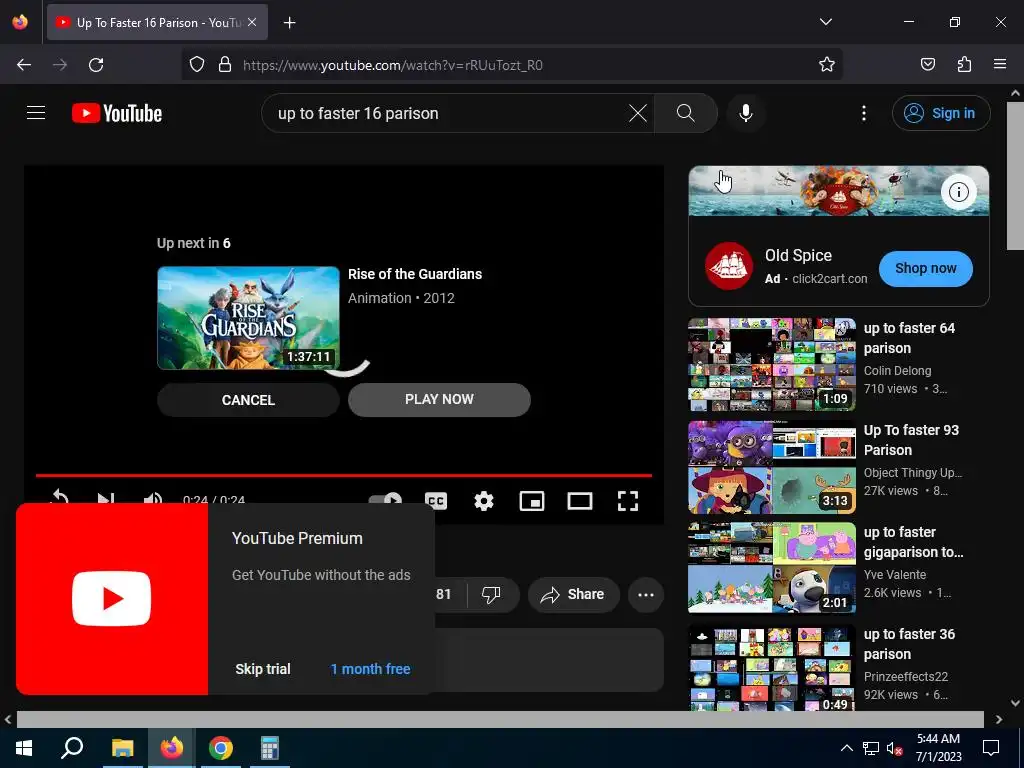Play Rise of the Guardians now

tap(439, 399)
